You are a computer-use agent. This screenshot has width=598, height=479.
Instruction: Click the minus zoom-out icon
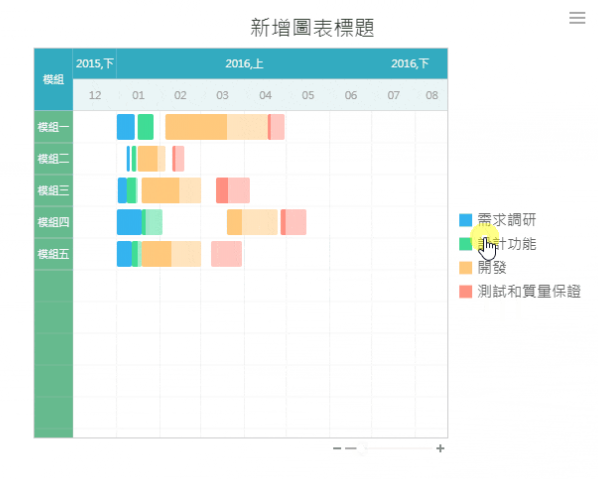[337, 448]
